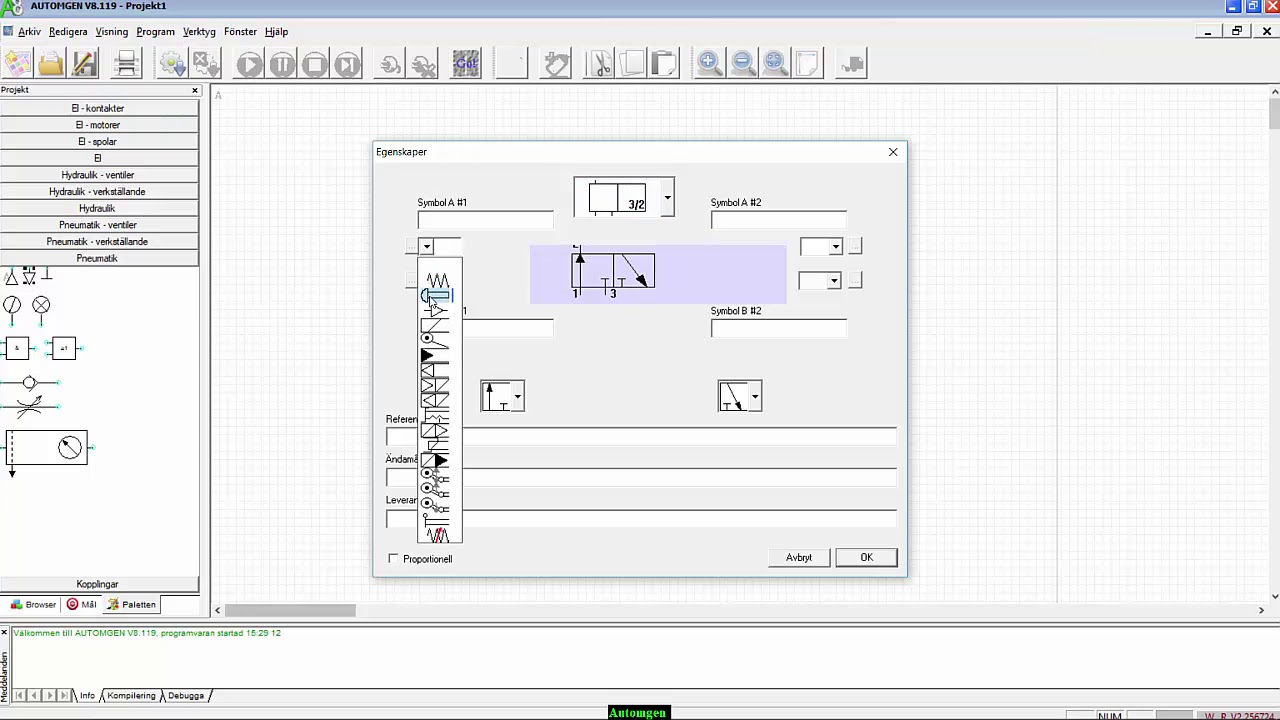The image size is (1280, 720).
Task: Click the Stop toolbar button
Action: [315, 64]
